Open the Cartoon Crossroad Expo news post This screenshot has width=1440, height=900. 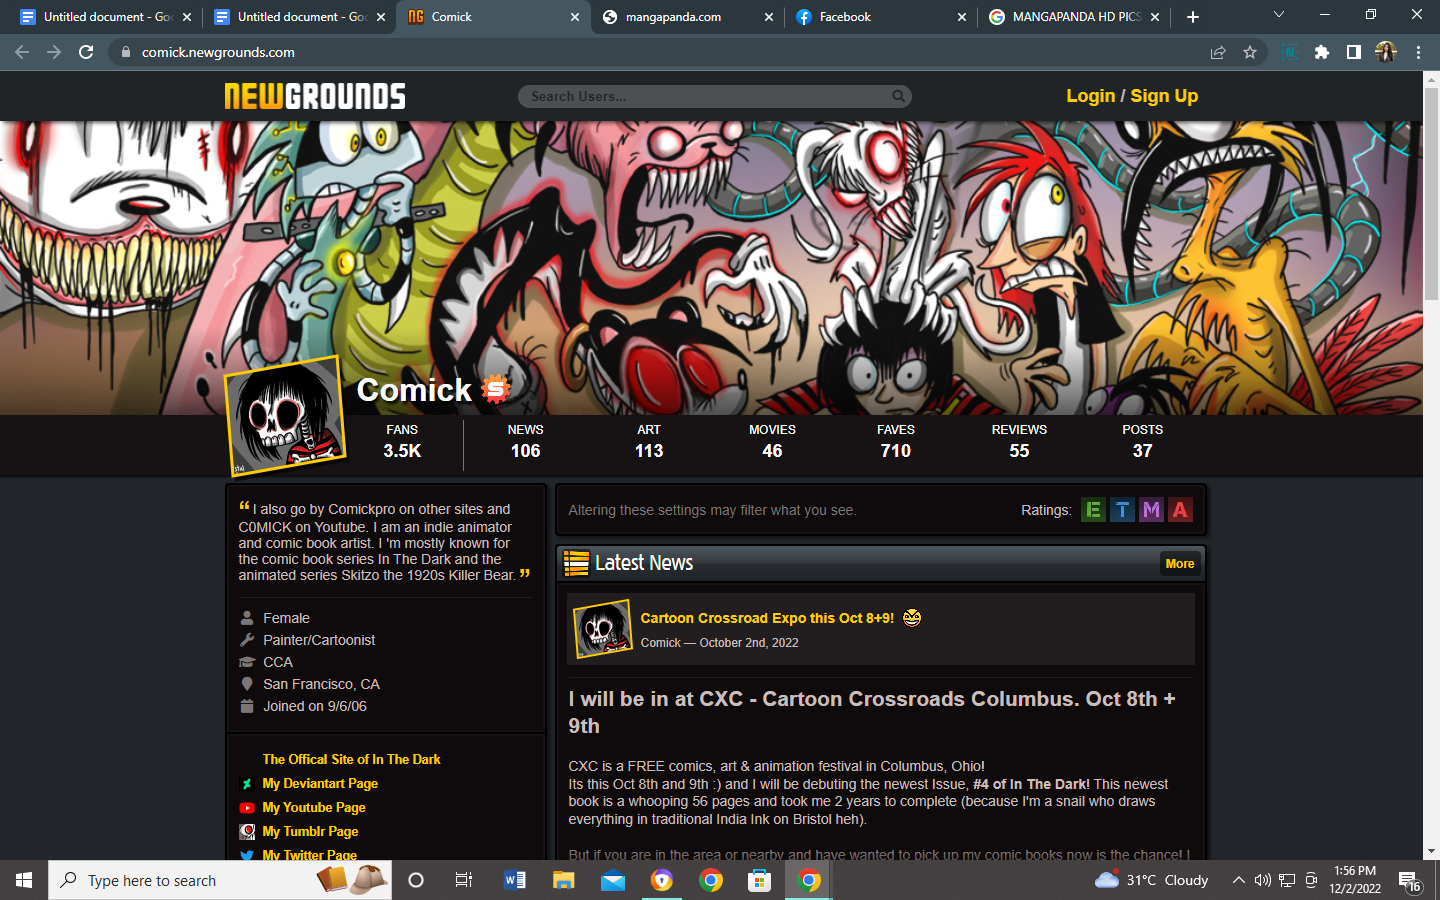[x=767, y=618]
